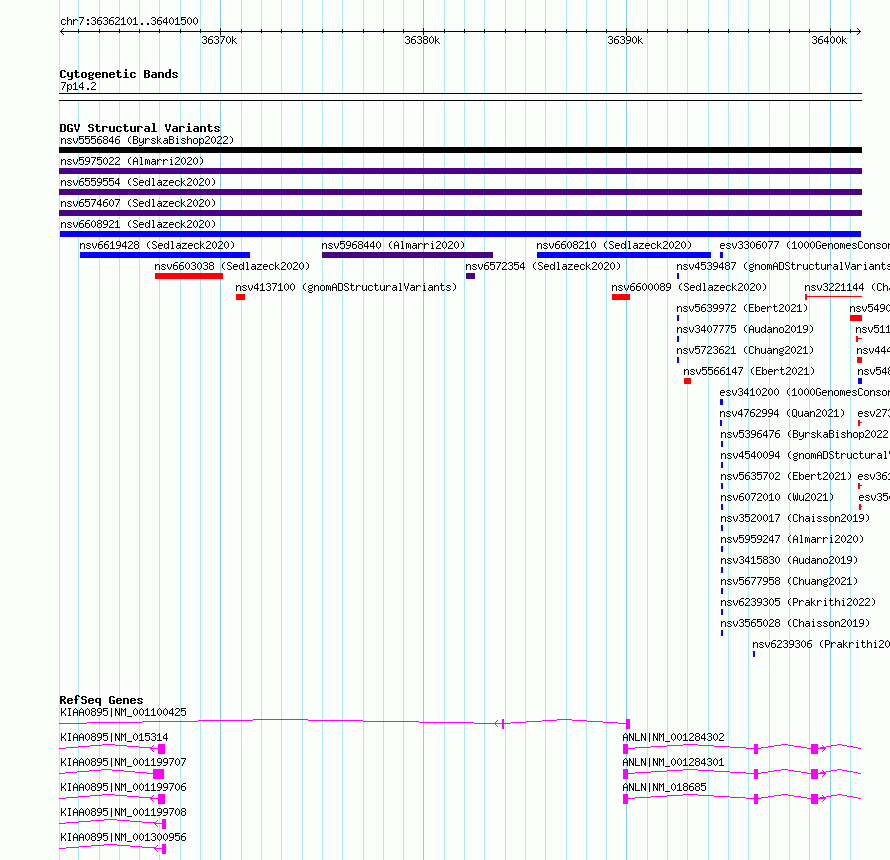Open label nsv3520017 (Chaisson2019)
The width and height of the screenshot is (890, 860).
tap(795, 518)
